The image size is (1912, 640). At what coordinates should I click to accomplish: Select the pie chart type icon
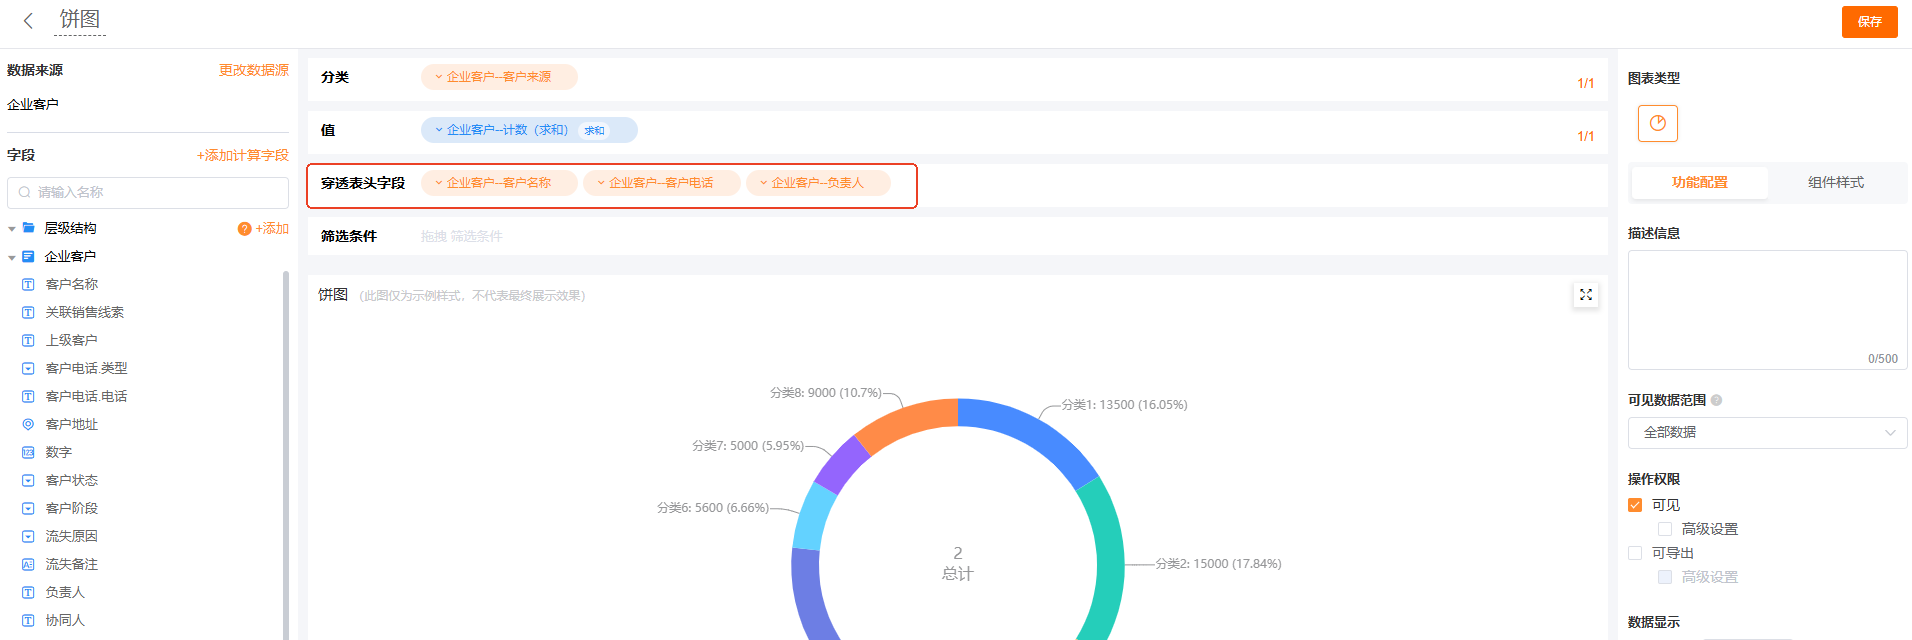pyautogui.click(x=1657, y=123)
